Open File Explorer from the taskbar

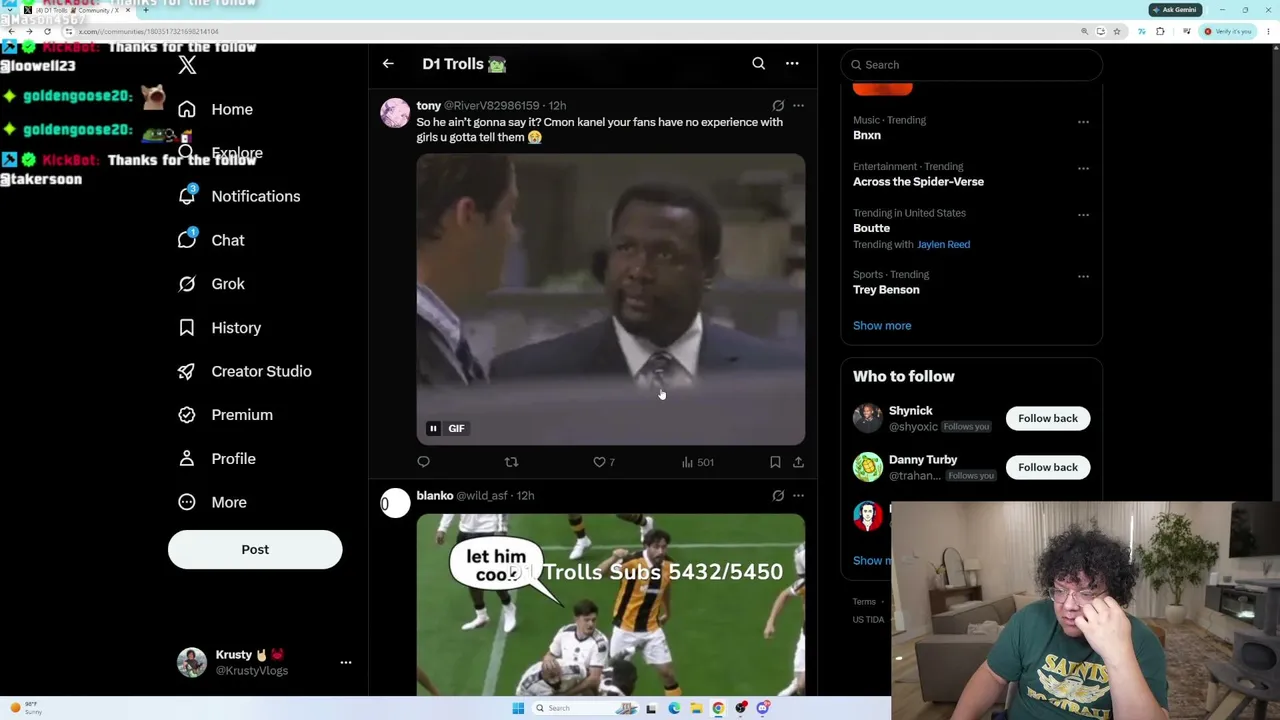click(696, 709)
